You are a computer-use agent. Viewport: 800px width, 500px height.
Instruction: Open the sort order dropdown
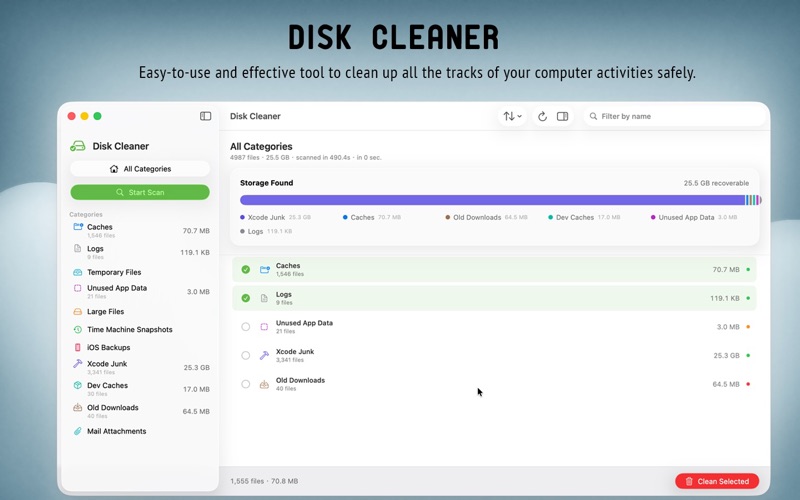pyautogui.click(x=512, y=116)
